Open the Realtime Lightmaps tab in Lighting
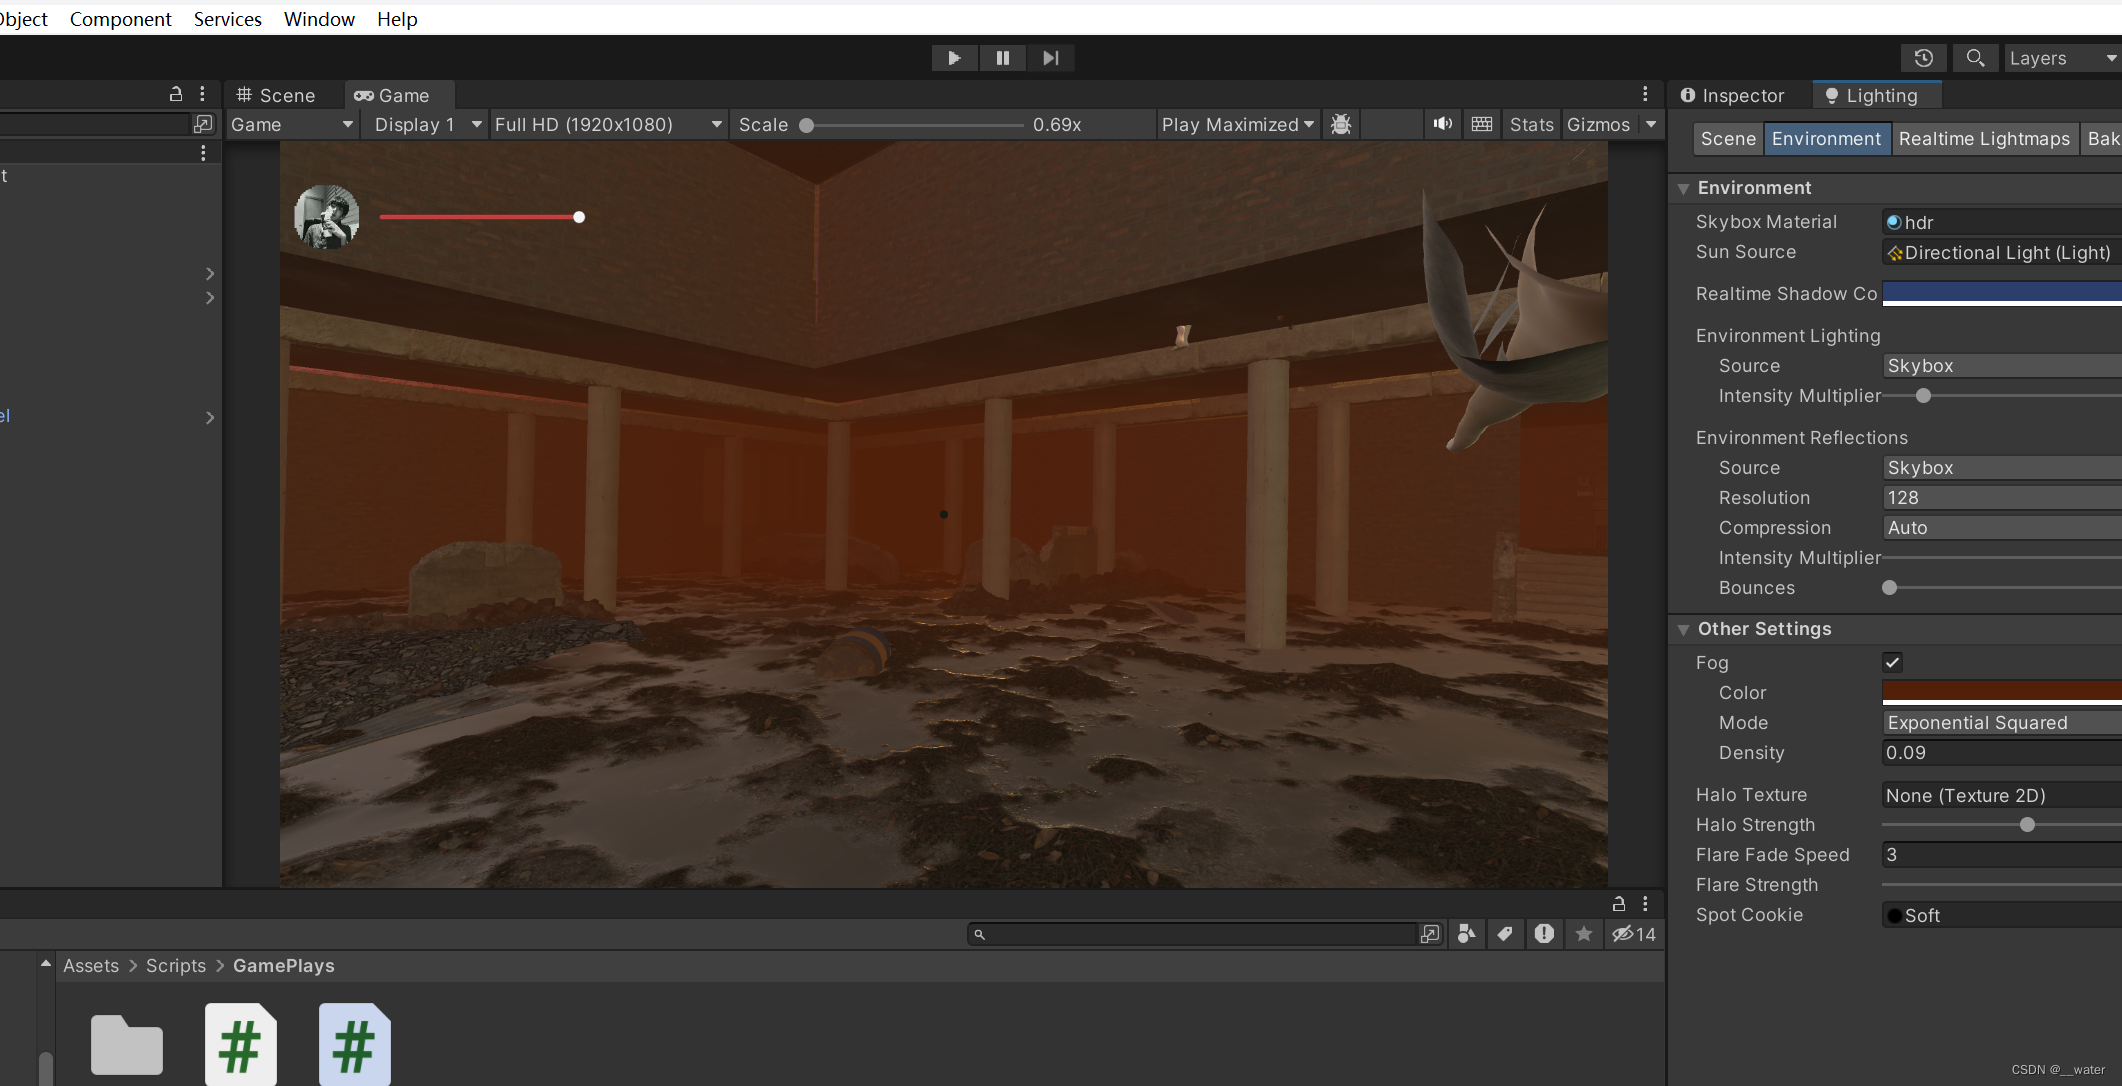The width and height of the screenshot is (2122, 1086). pyautogui.click(x=1984, y=139)
